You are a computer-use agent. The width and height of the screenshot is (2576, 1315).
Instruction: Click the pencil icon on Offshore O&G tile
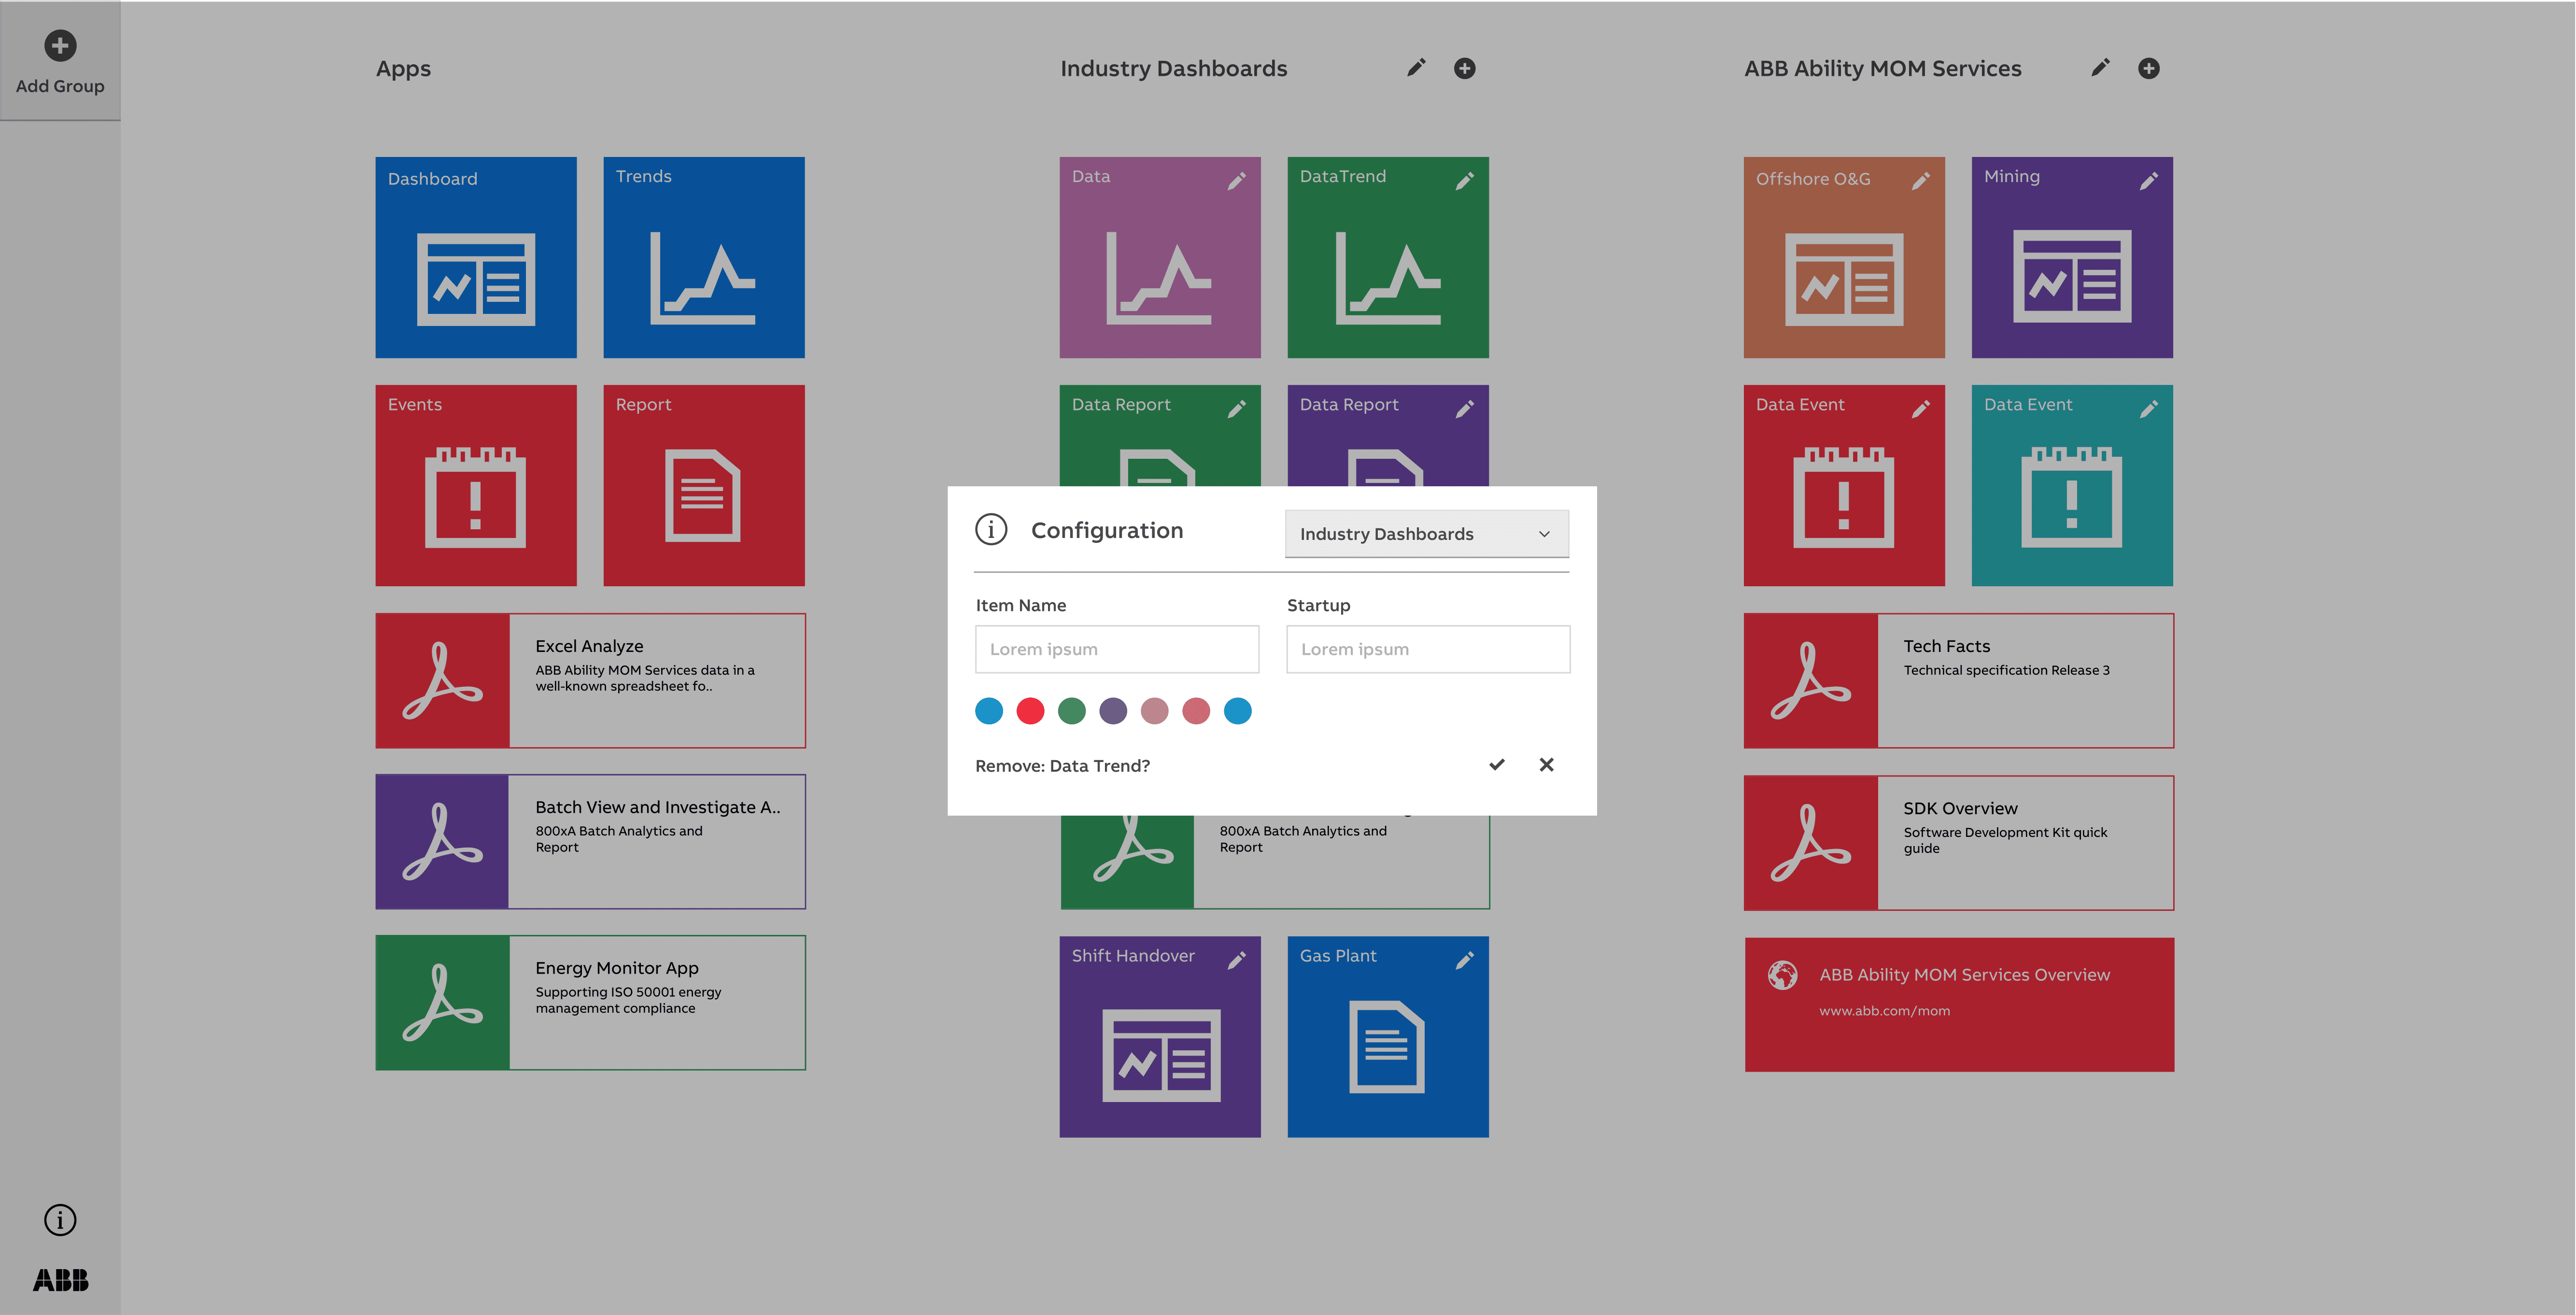[1921, 181]
